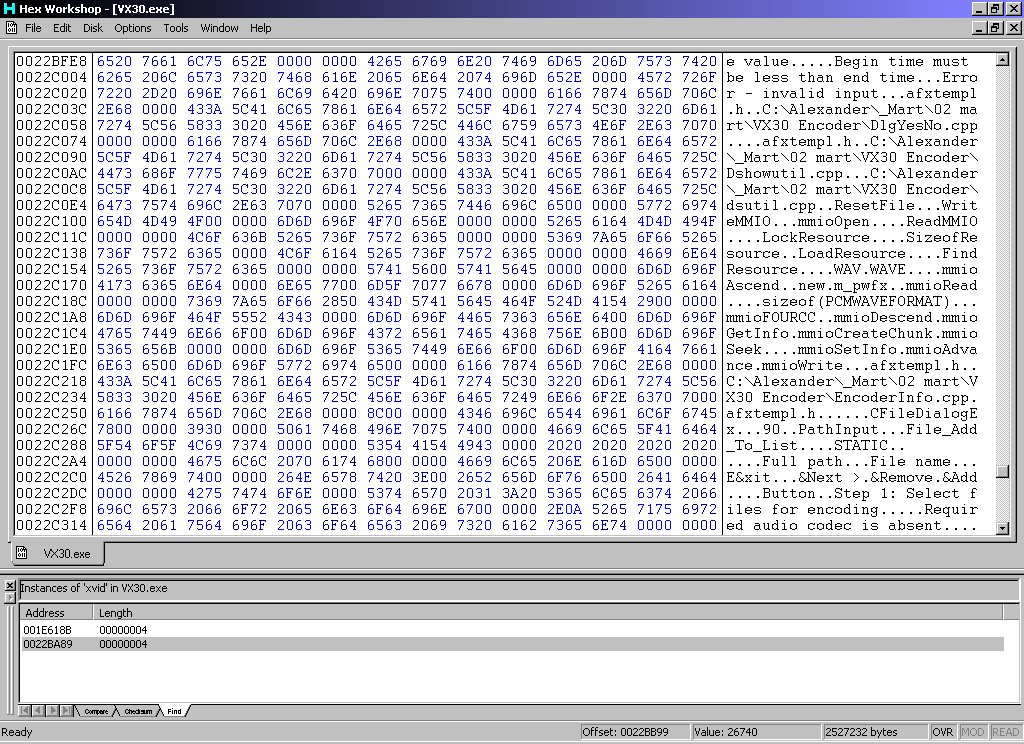Click the offset label 0022C154
The height and width of the screenshot is (744, 1024).
[x=52, y=269]
